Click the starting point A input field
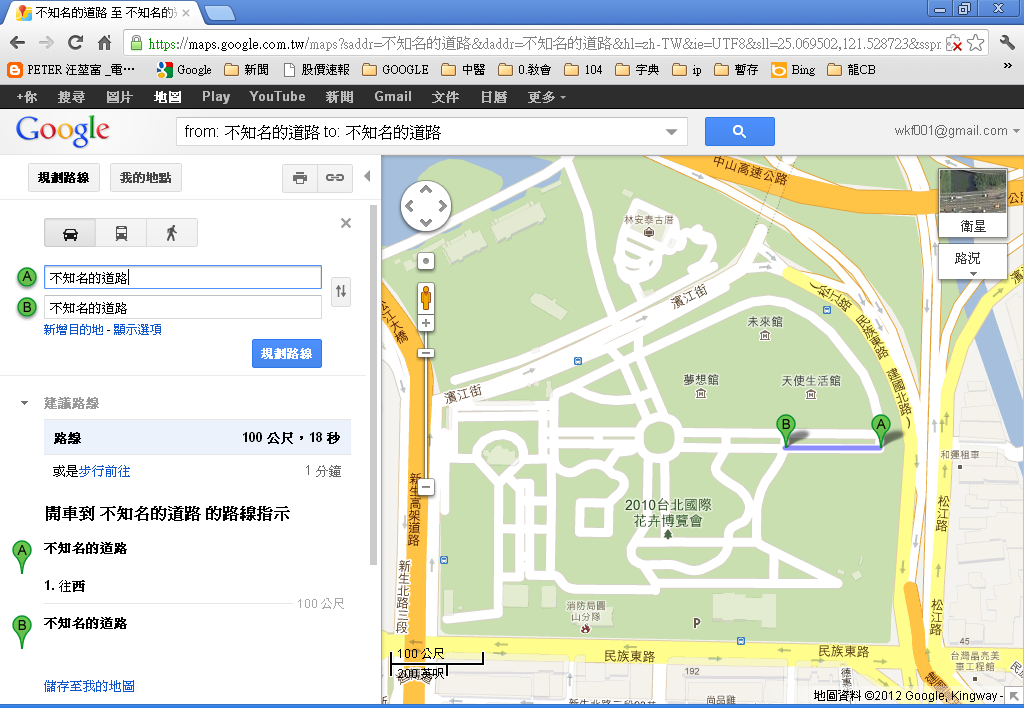Viewport: 1024px width, 708px height. tap(183, 277)
